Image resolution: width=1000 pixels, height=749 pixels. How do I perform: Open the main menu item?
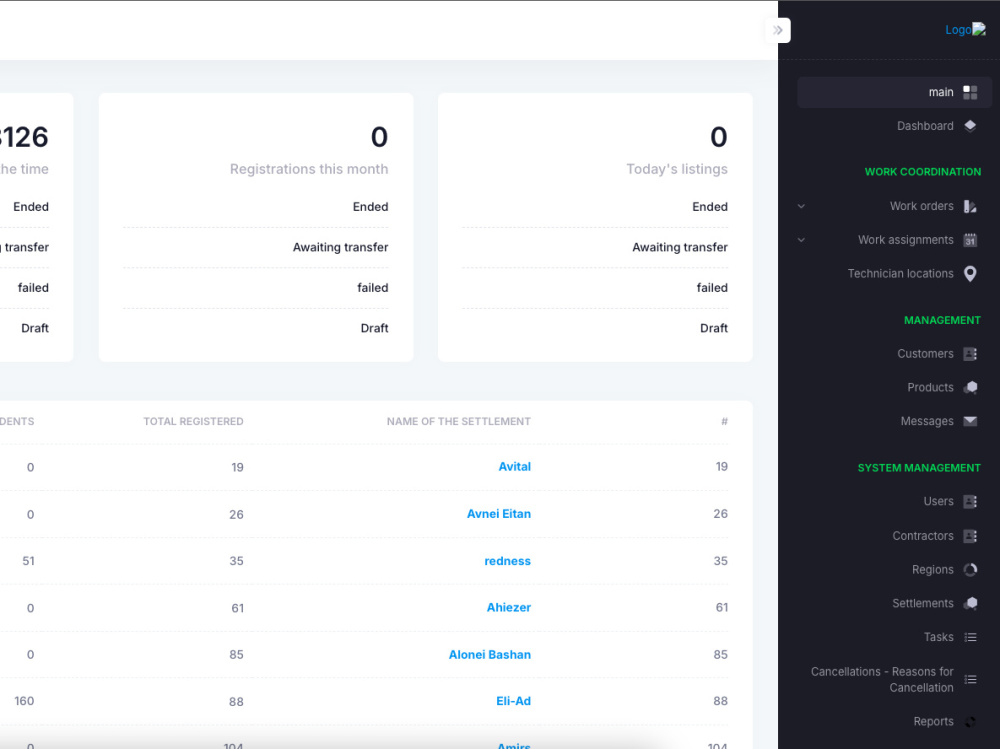[x=894, y=93]
